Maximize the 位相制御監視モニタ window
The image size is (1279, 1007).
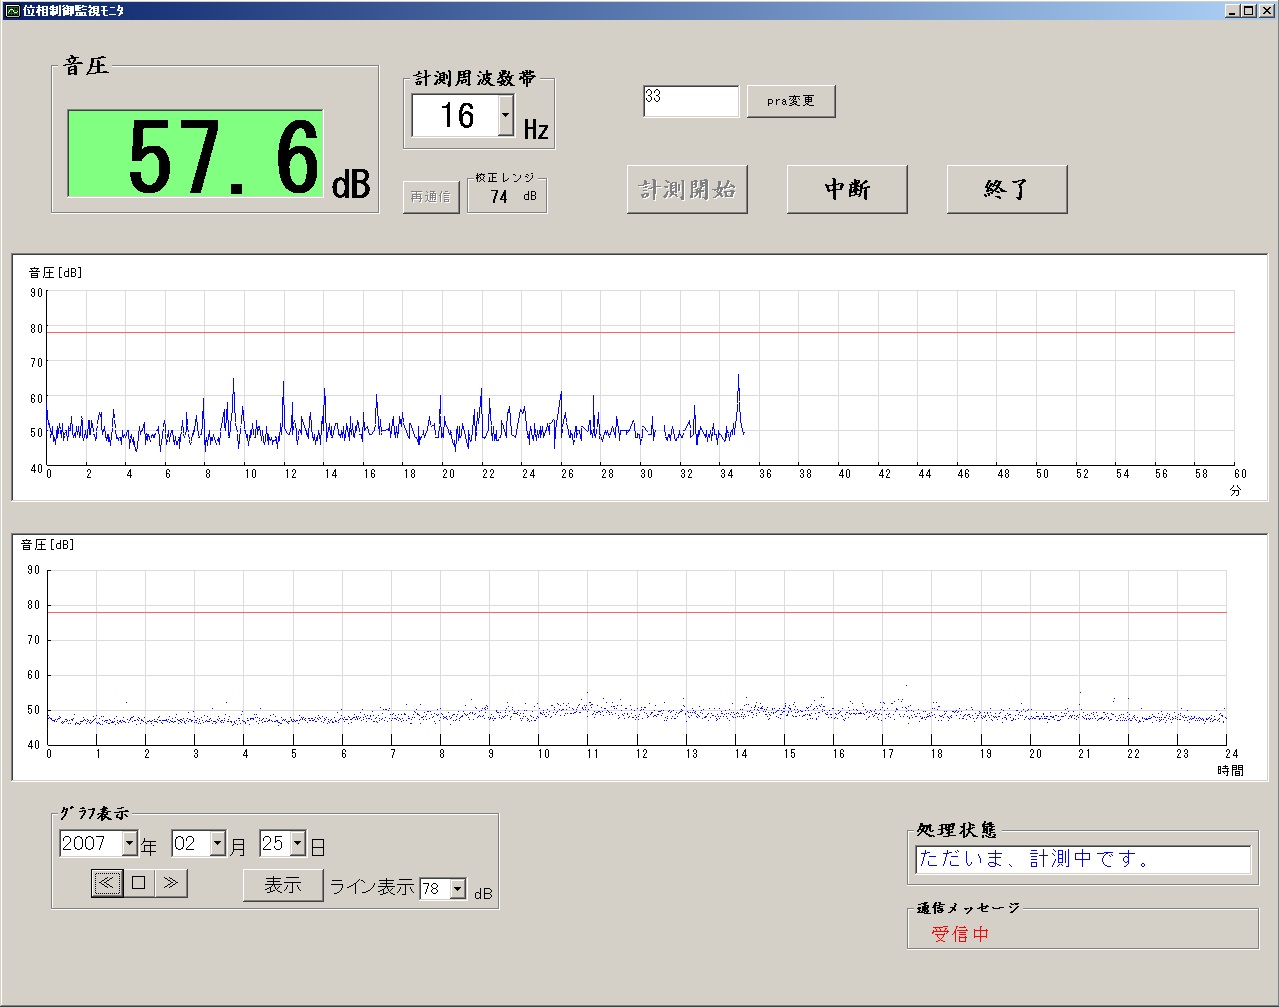coord(1247,10)
